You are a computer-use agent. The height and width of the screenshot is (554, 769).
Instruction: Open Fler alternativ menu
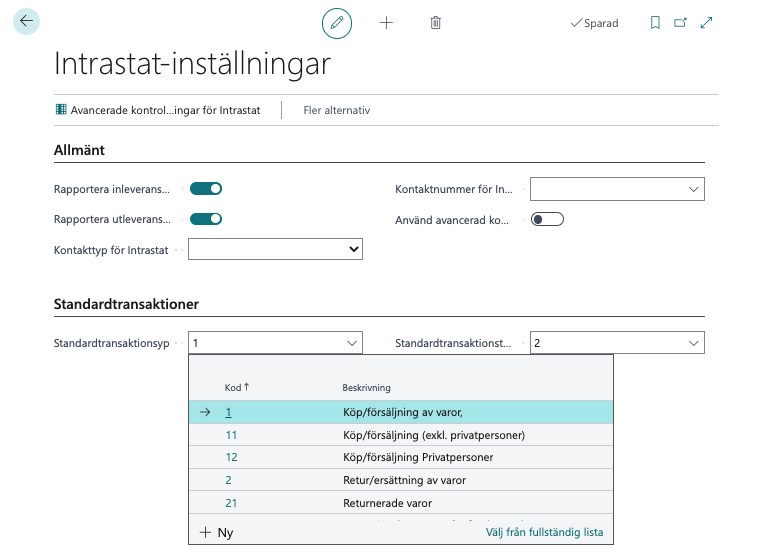point(336,110)
